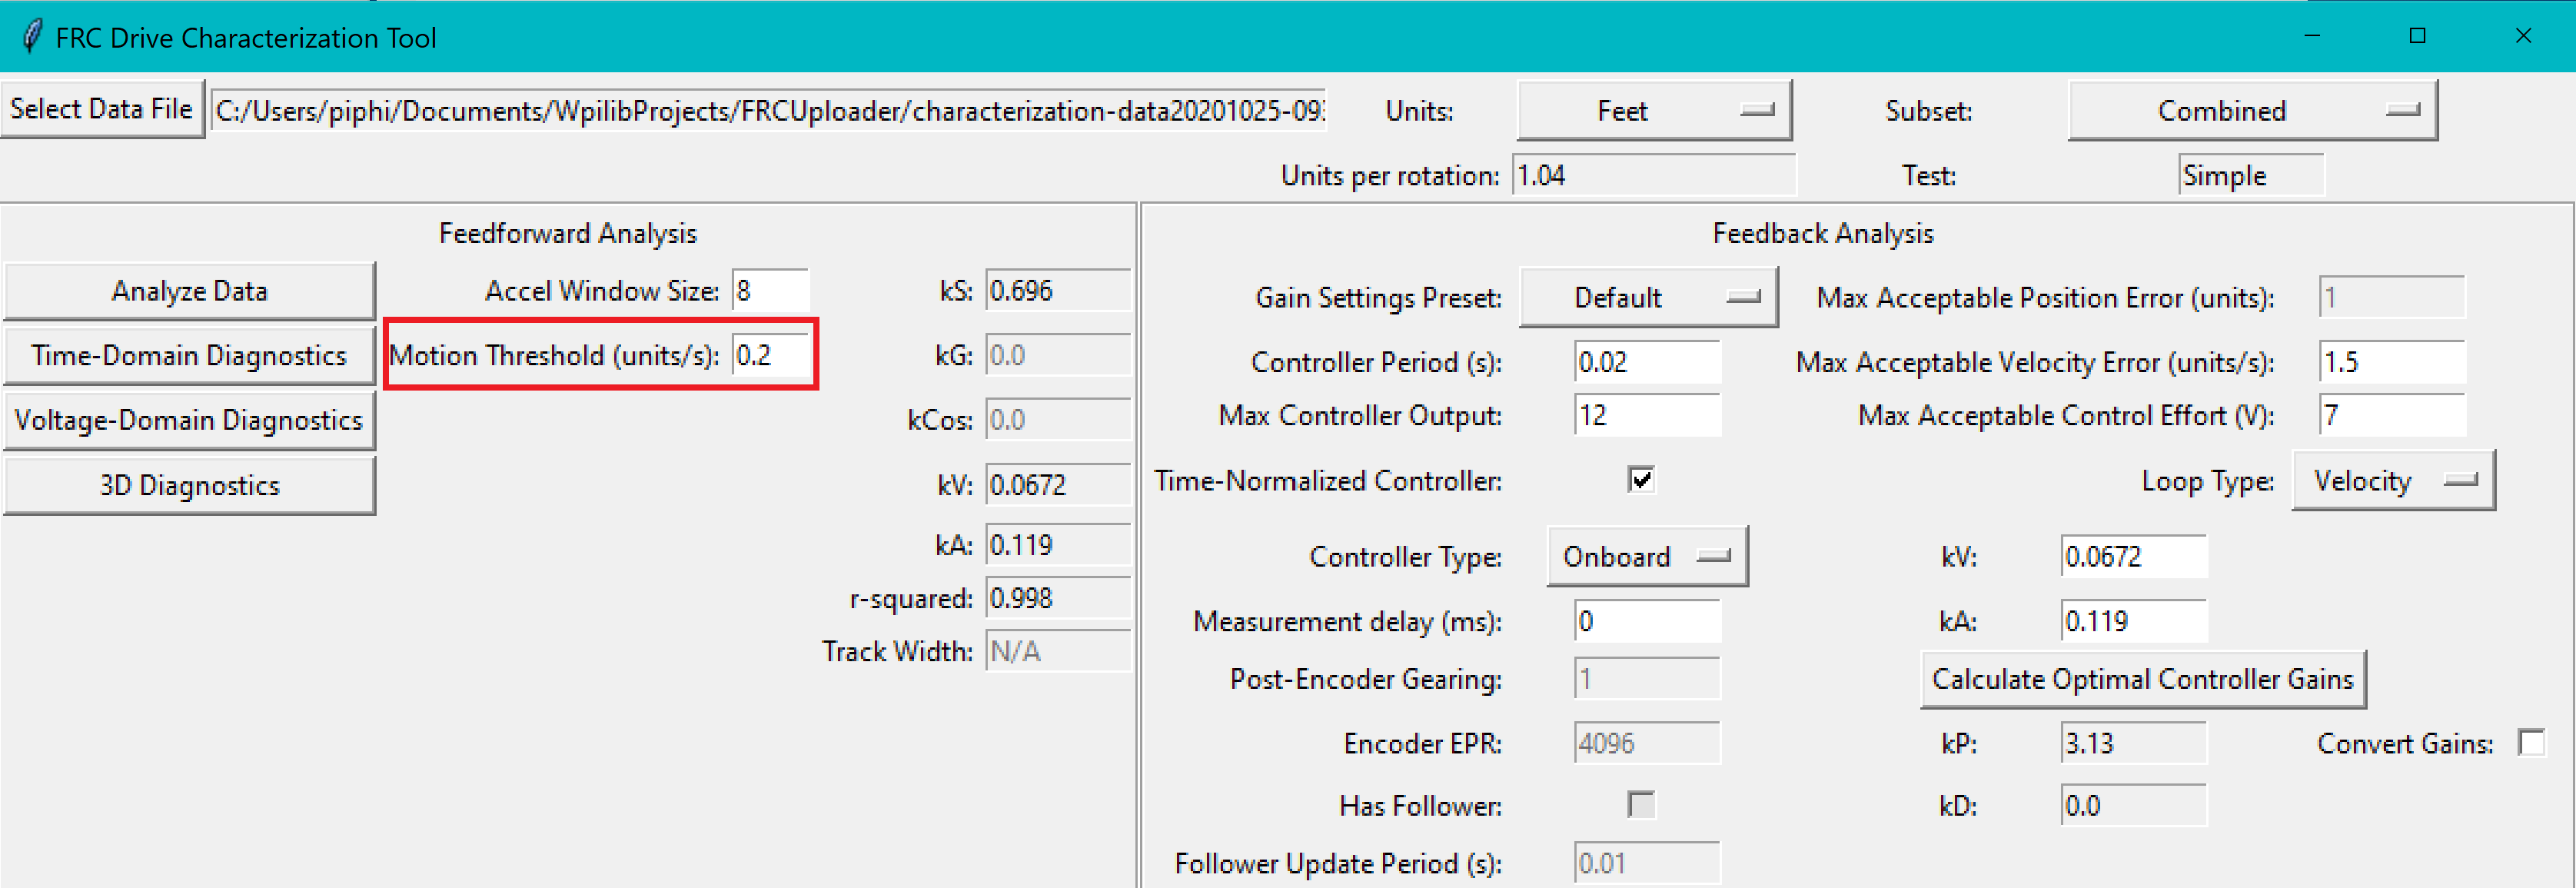Open 3D Diagnostics
The width and height of the screenshot is (2576, 888).
click(190, 485)
